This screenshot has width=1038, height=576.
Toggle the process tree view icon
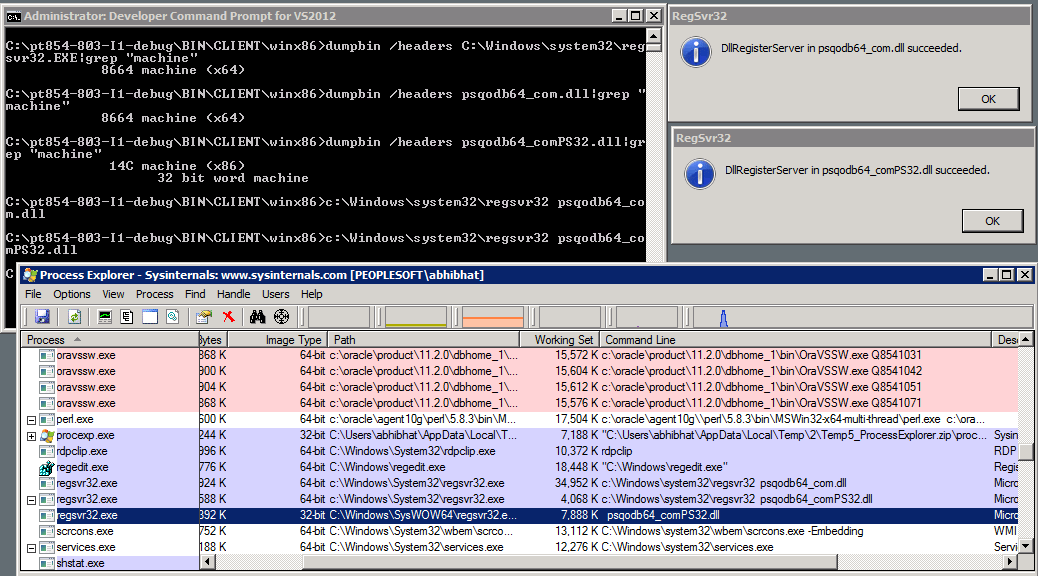127,316
